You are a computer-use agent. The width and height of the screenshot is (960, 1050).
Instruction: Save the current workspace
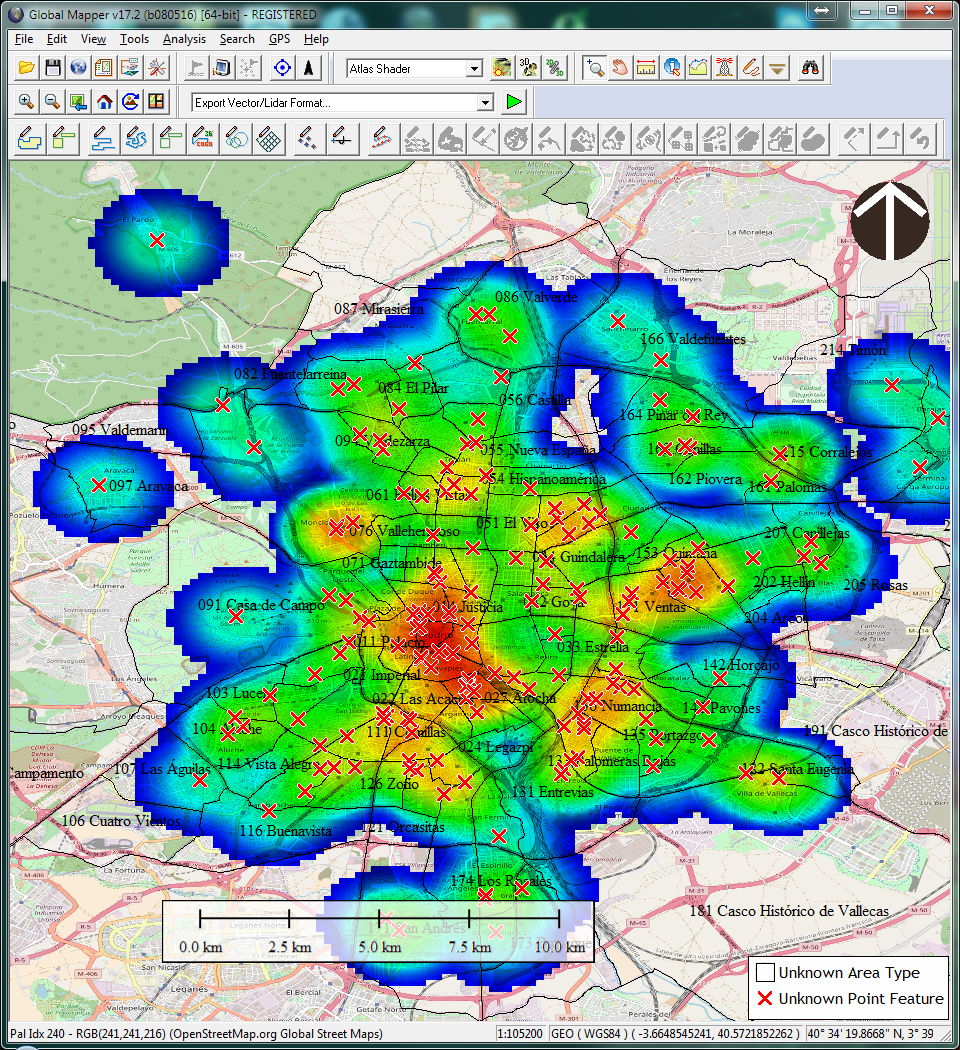click(53, 68)
